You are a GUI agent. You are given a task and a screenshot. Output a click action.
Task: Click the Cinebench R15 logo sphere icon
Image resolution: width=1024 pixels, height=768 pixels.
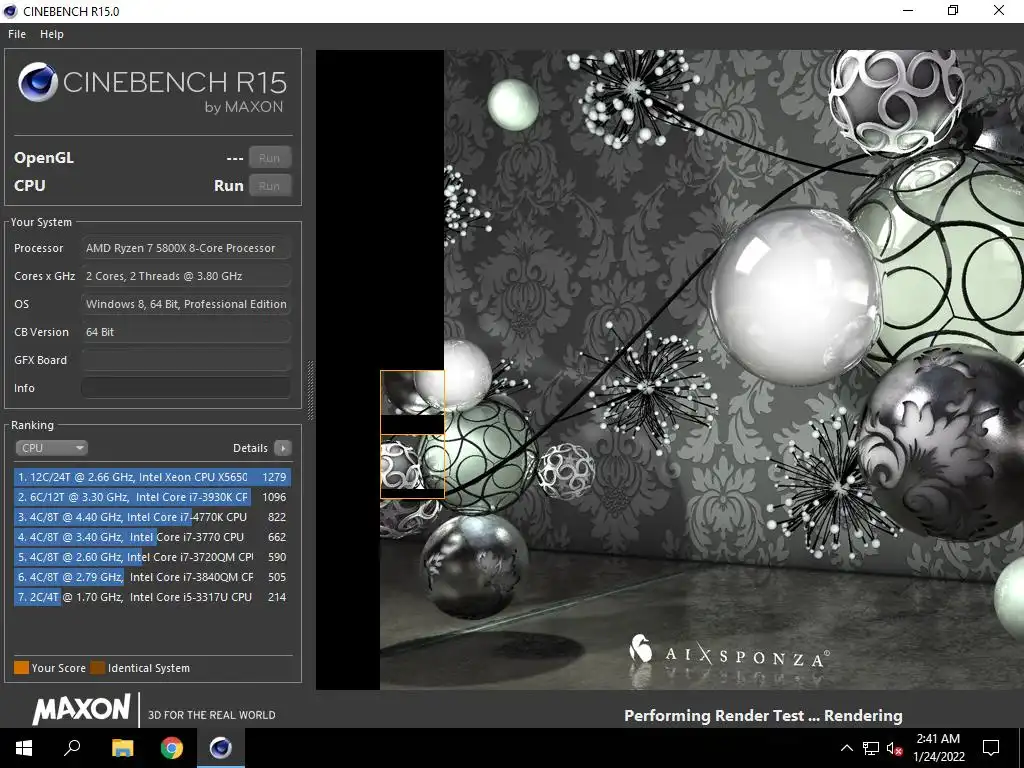(38, 82)
